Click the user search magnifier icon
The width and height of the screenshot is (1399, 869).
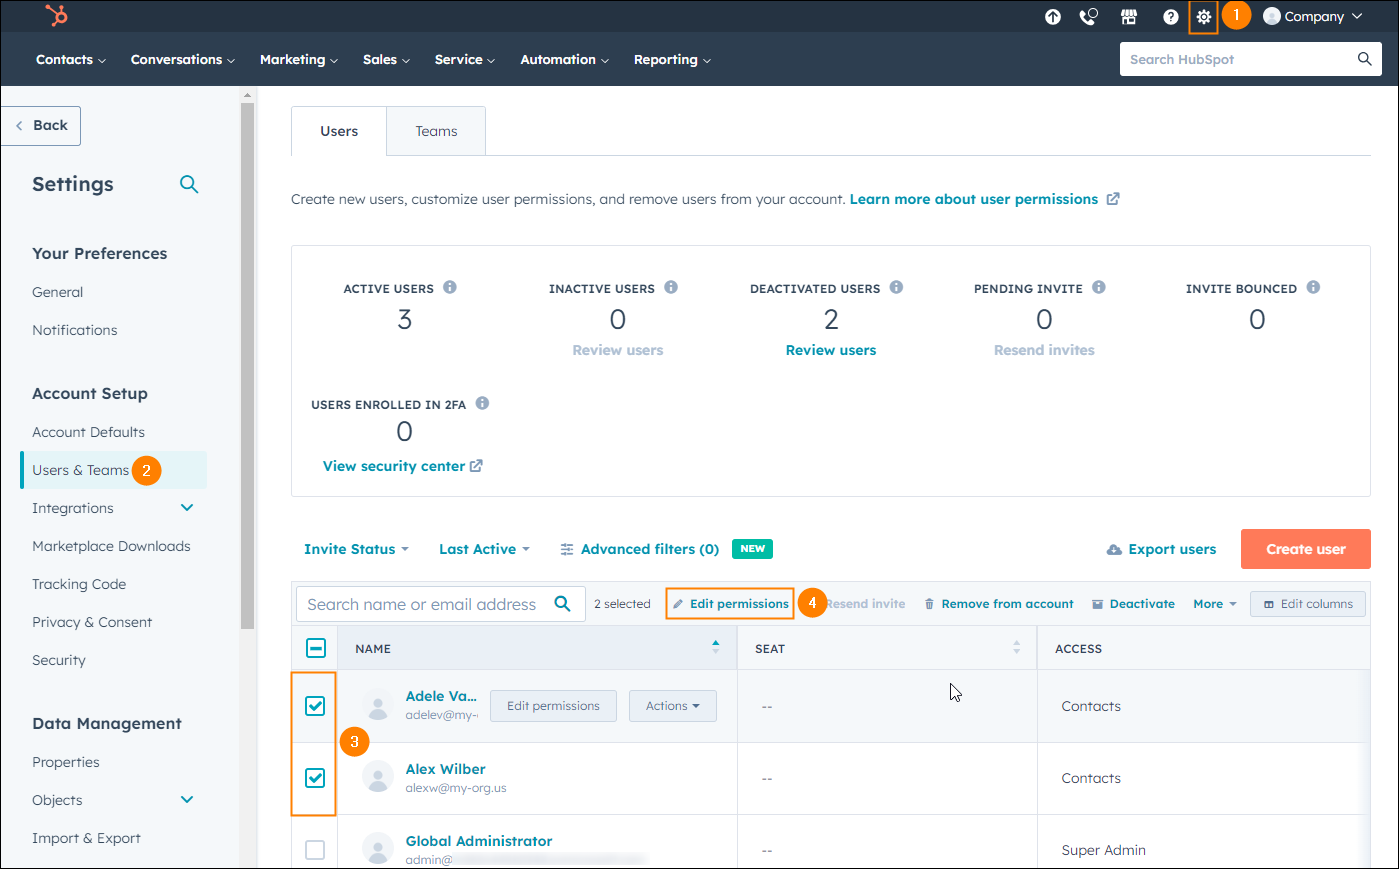pyautogui.click(x=563, y=603)
